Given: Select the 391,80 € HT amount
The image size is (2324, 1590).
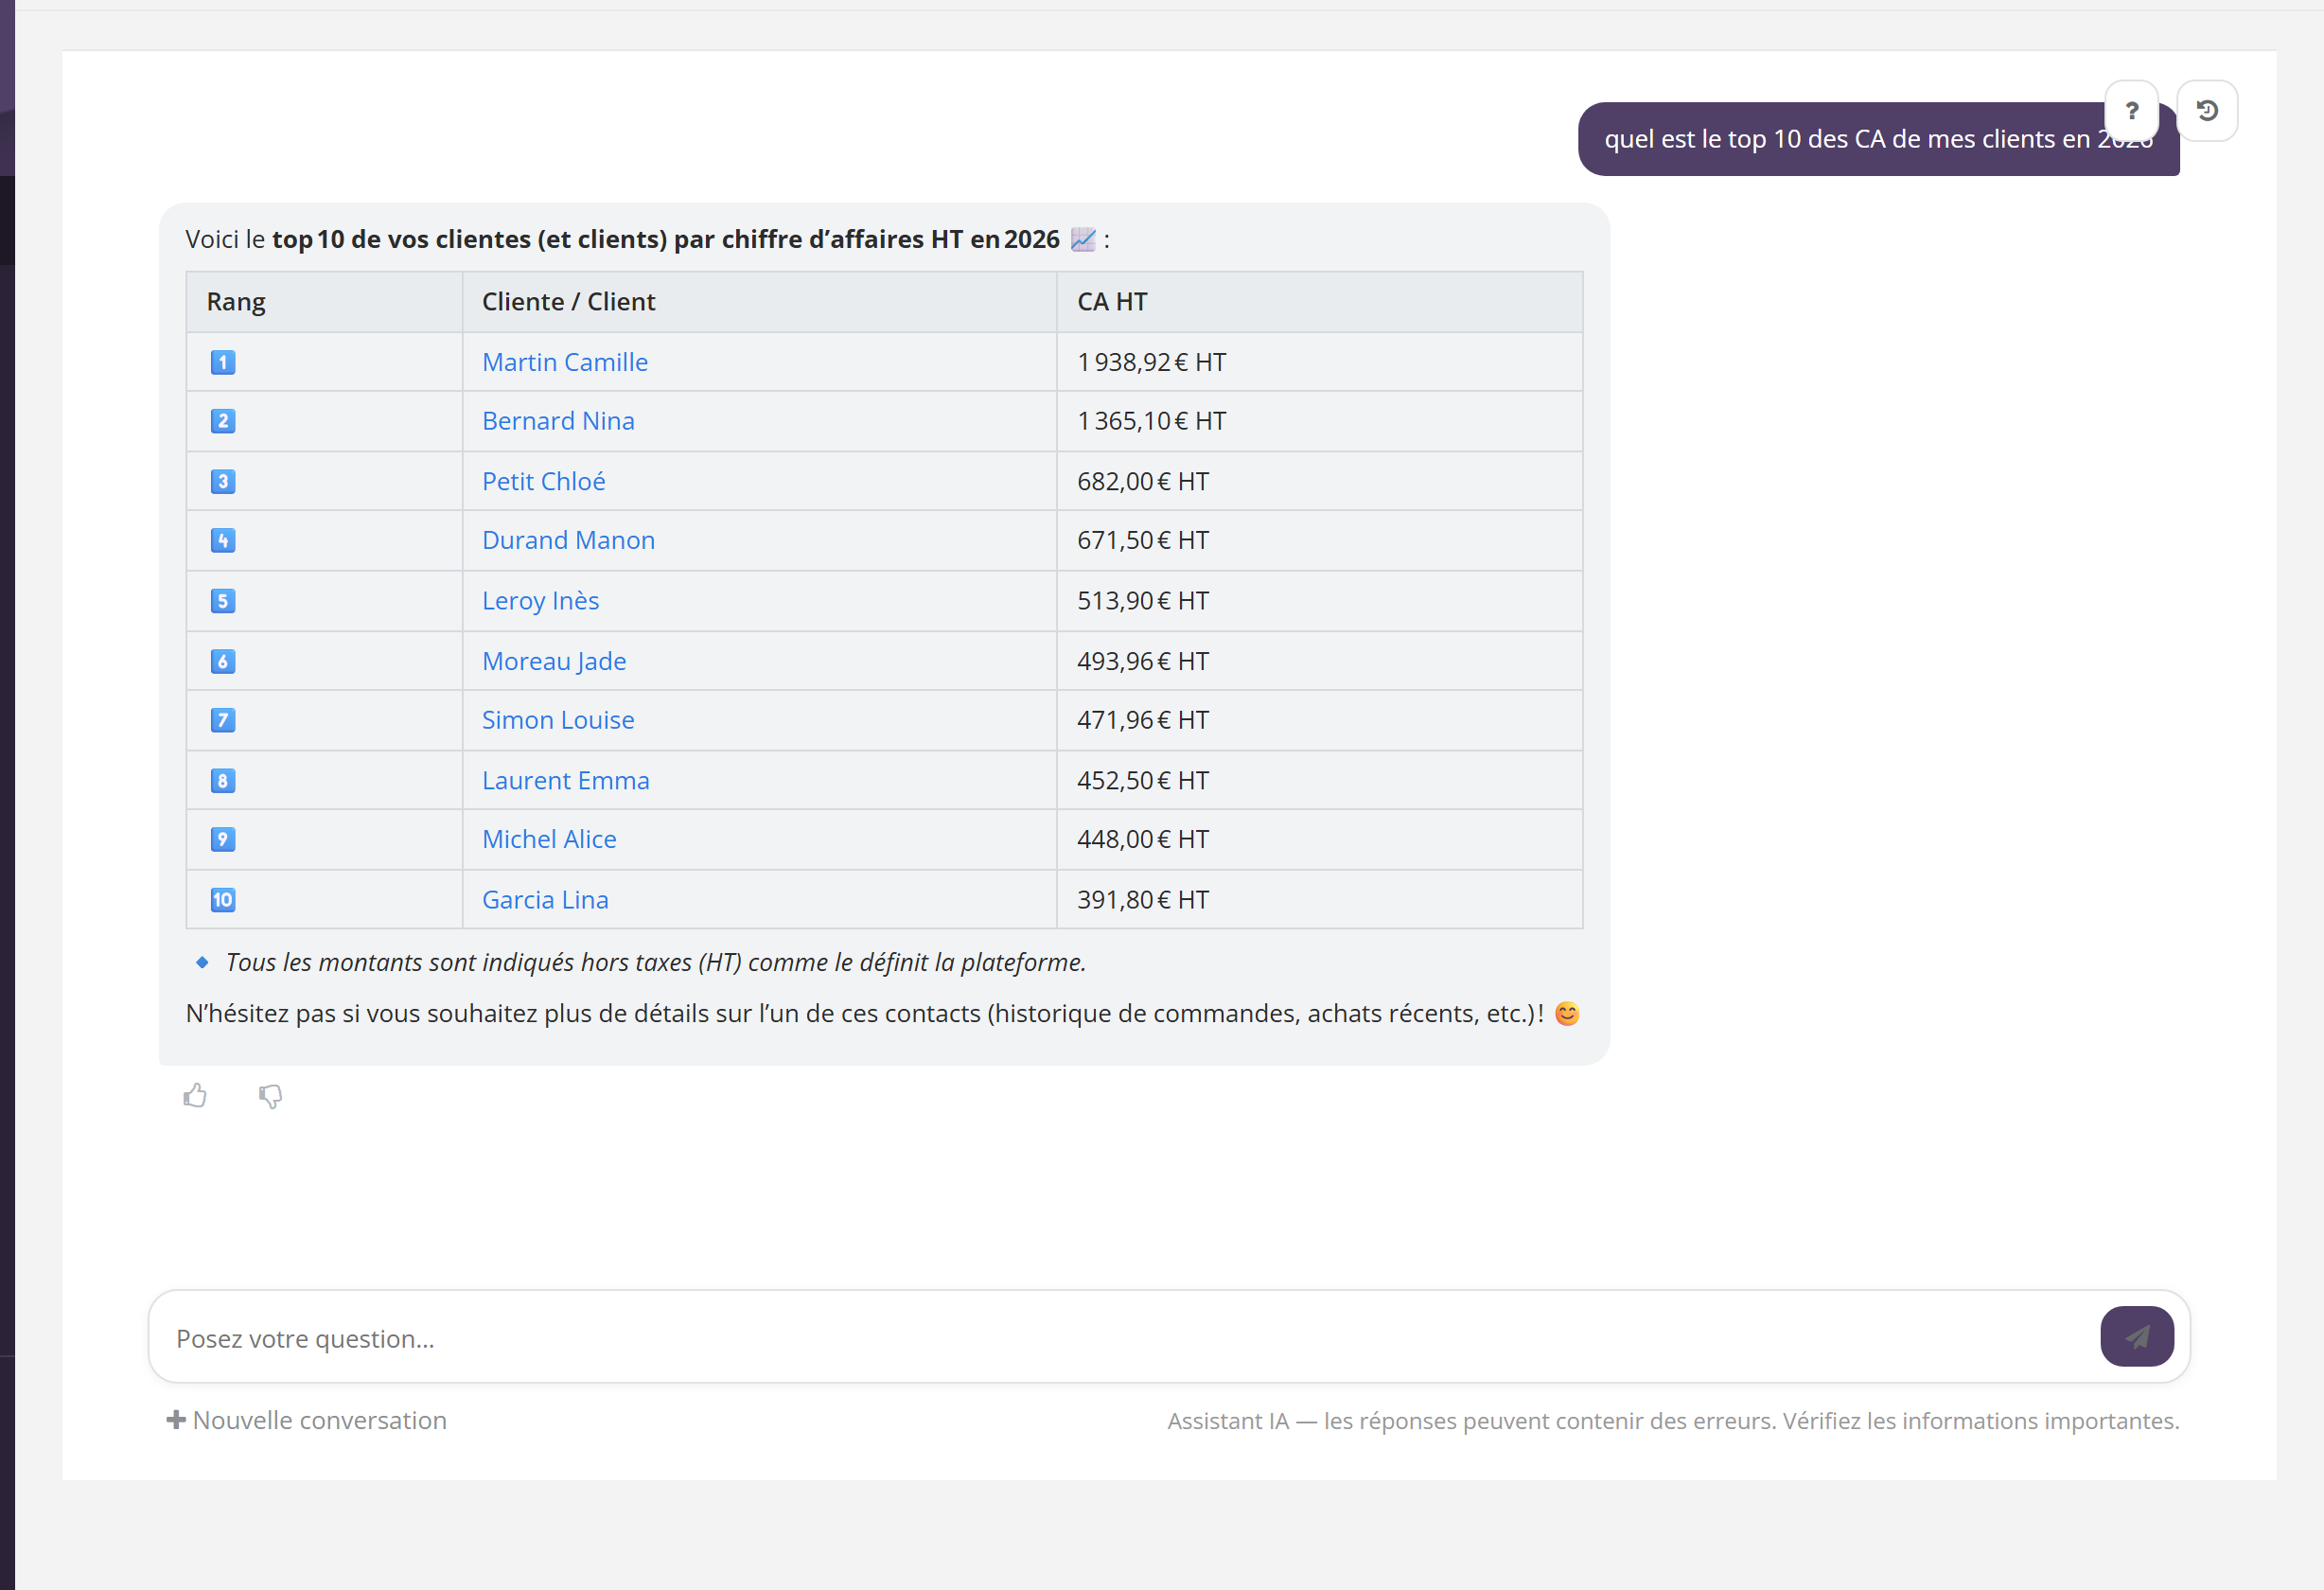Looking at the screenshot, I should (x=1143, y=900).
